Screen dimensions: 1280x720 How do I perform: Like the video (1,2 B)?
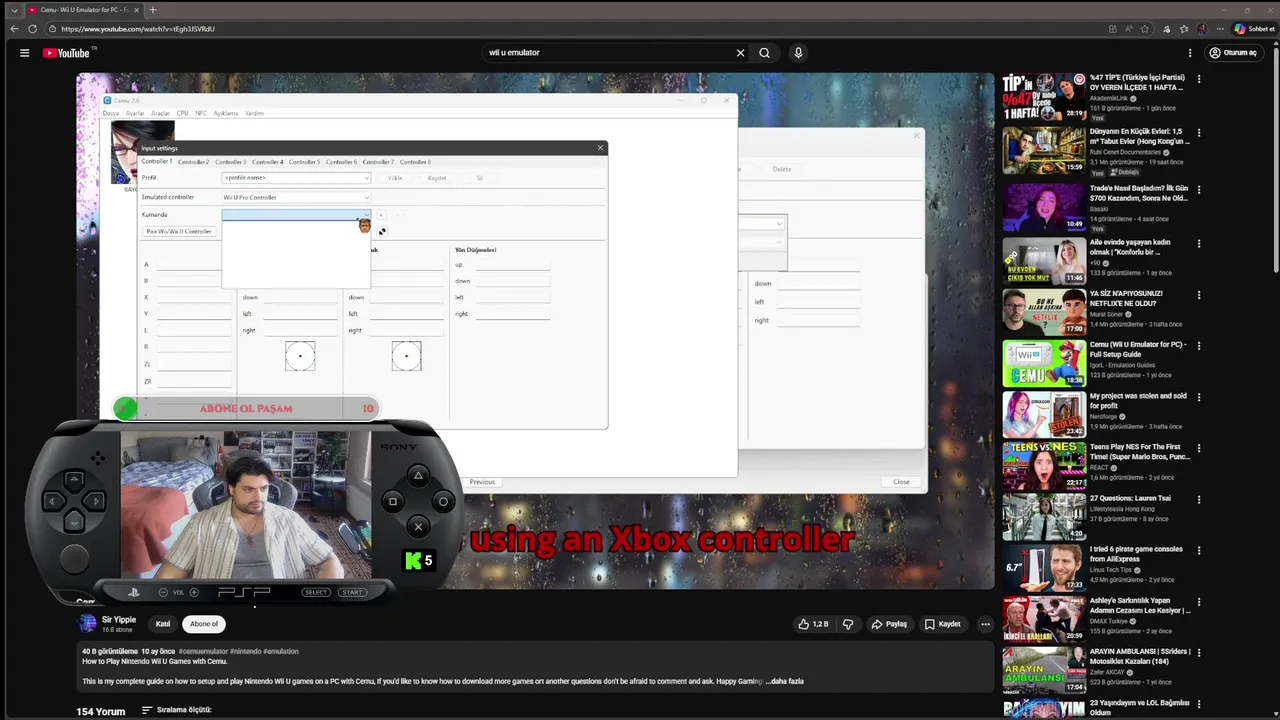point(813,624)
